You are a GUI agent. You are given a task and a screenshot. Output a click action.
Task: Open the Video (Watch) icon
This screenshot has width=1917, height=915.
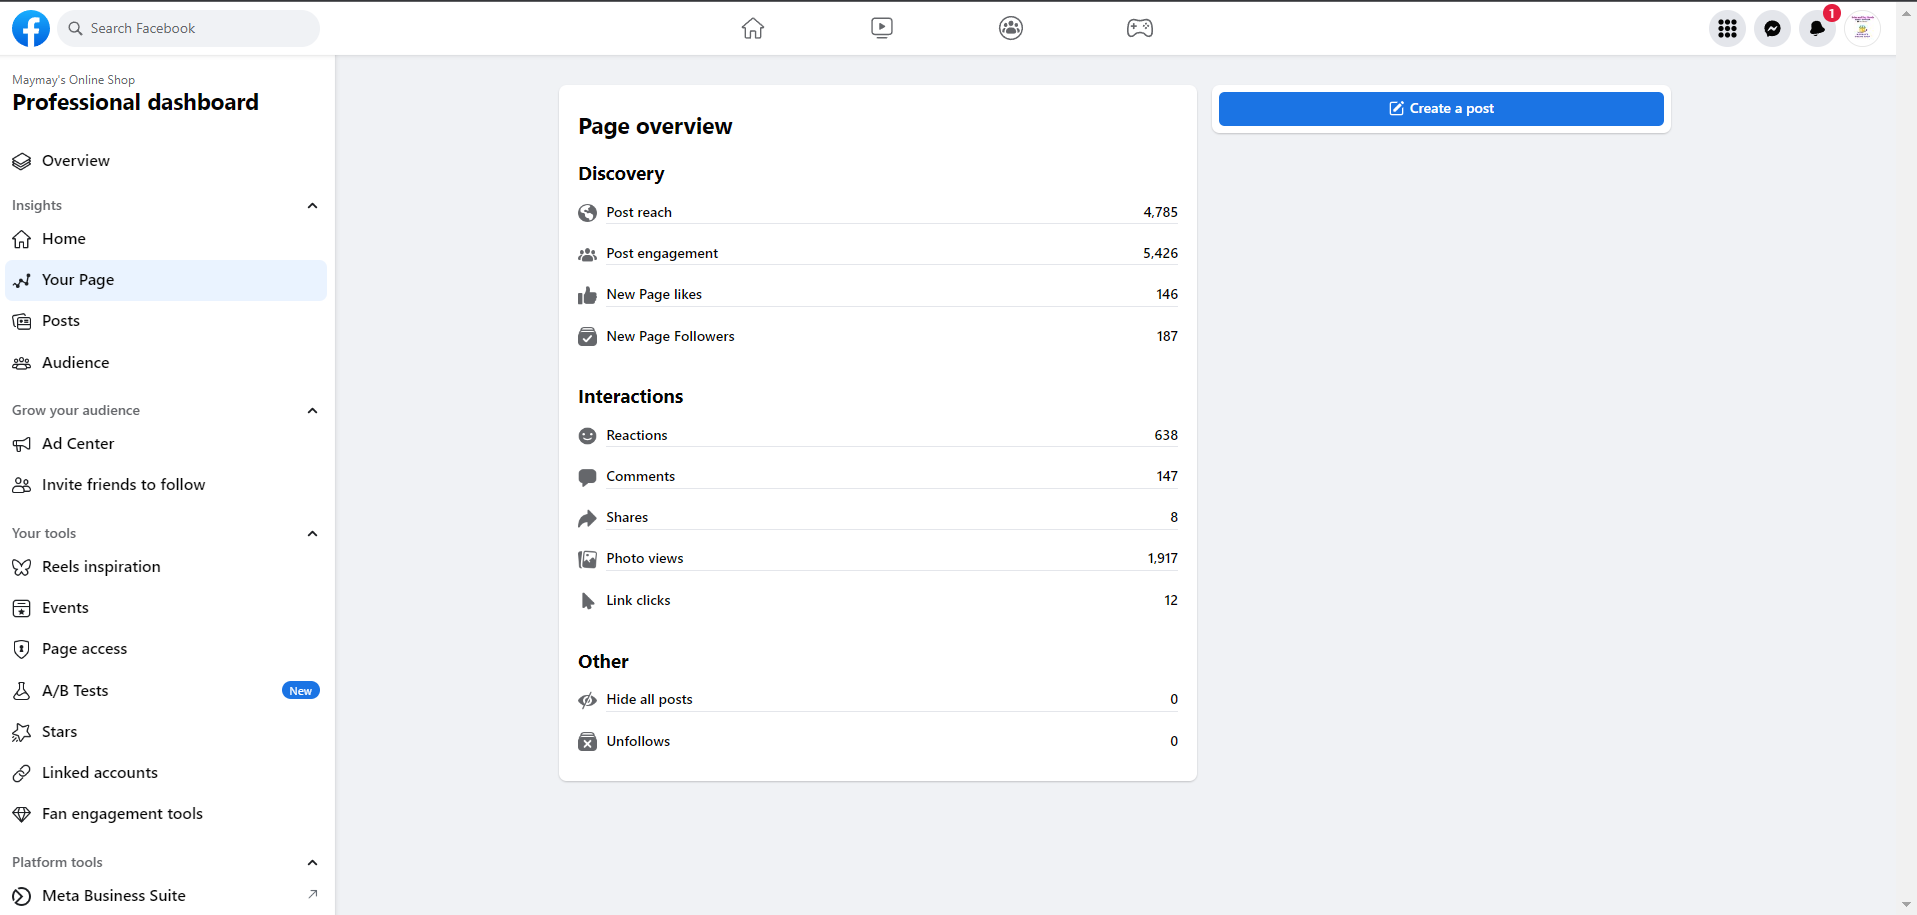[882, 28]
